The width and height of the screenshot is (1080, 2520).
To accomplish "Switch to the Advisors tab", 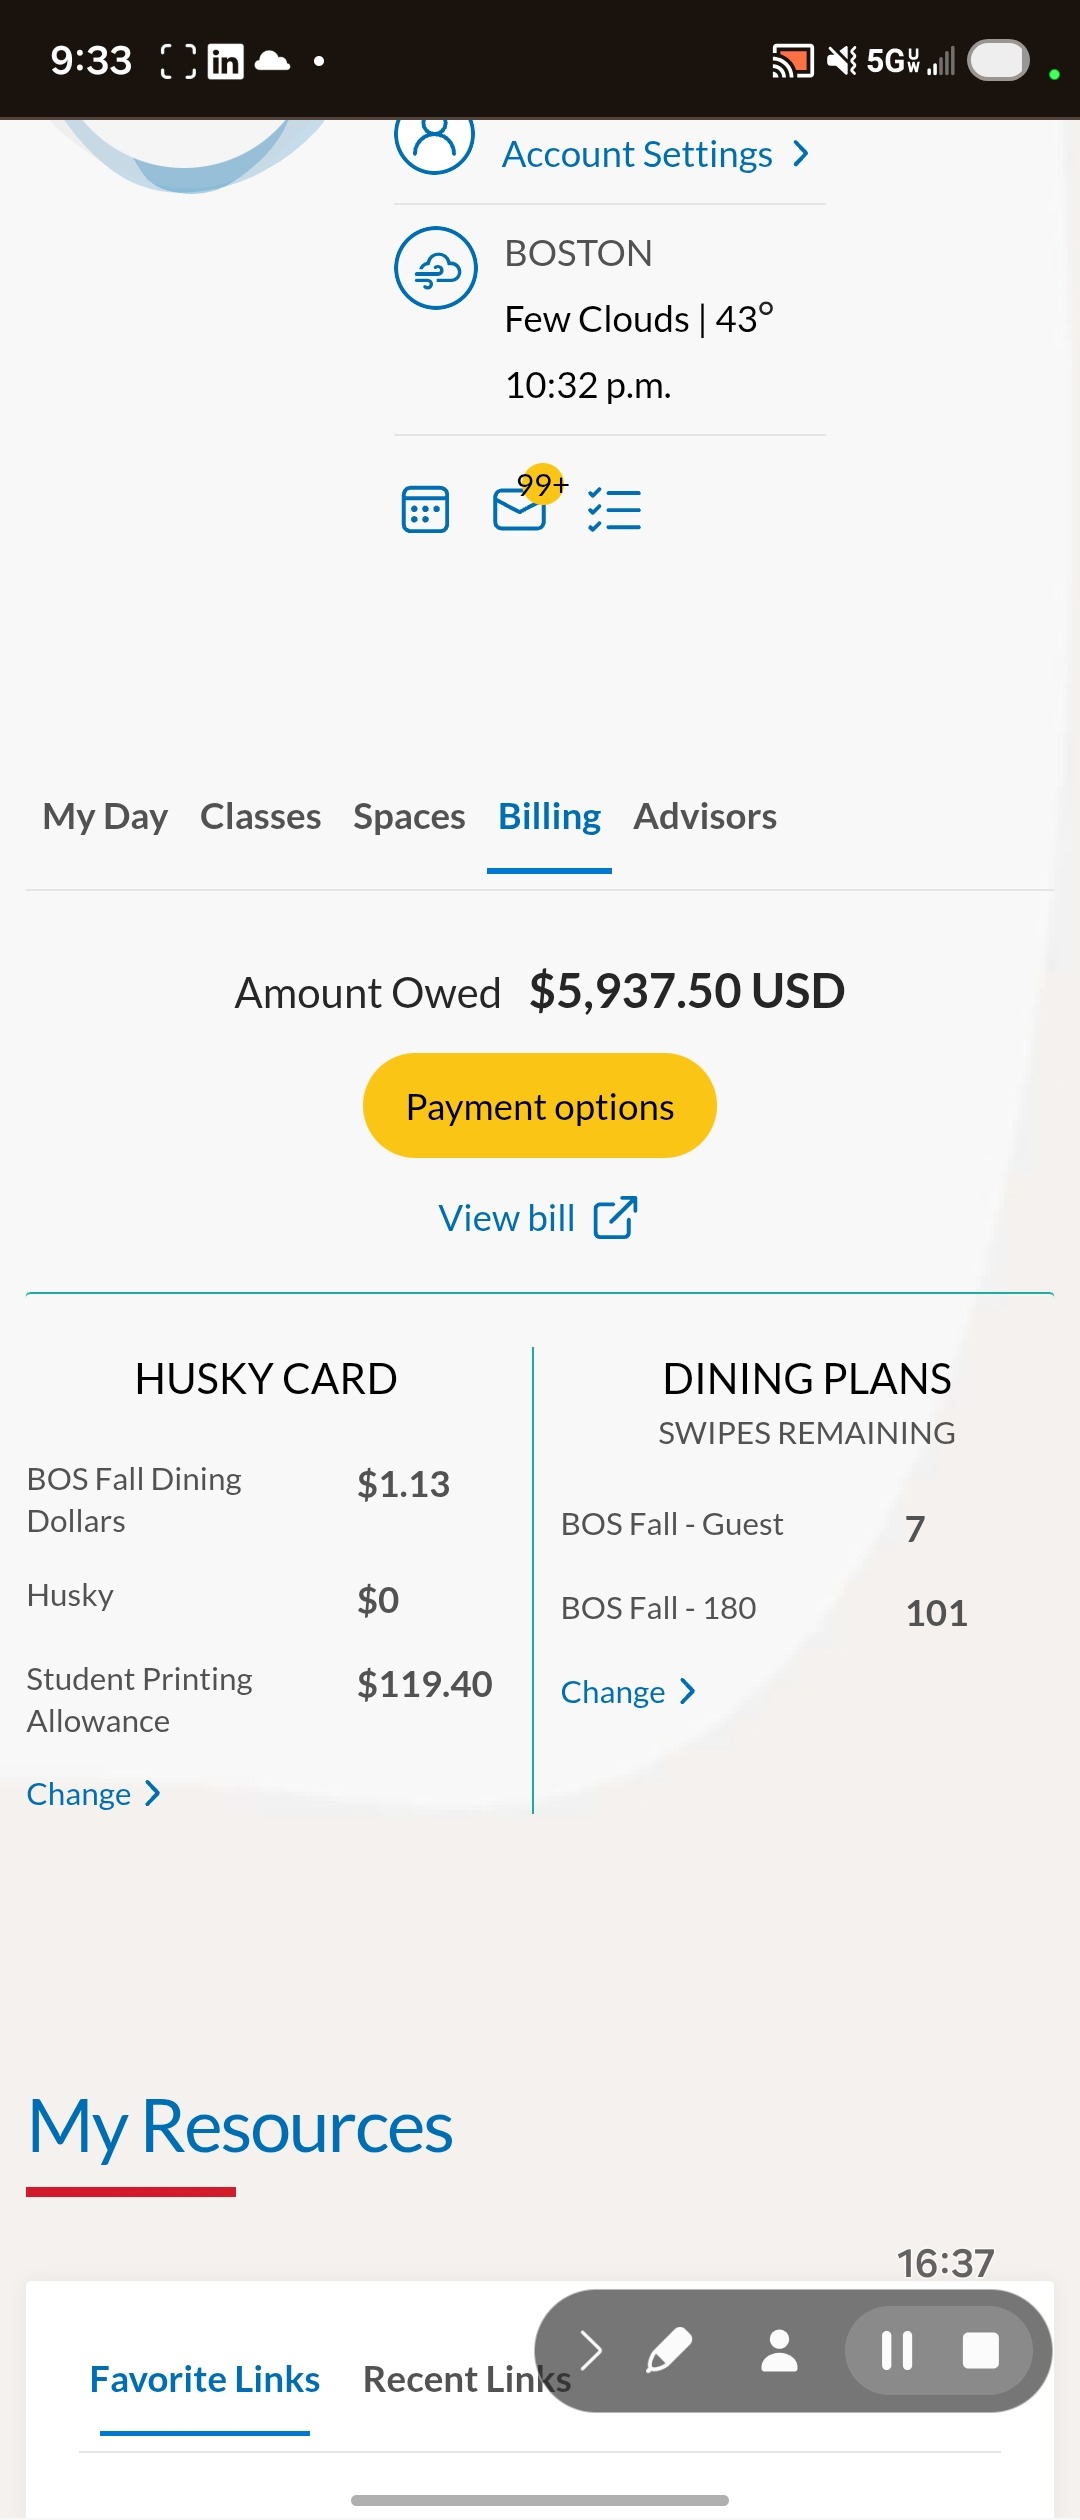I will tap(704, 817).
